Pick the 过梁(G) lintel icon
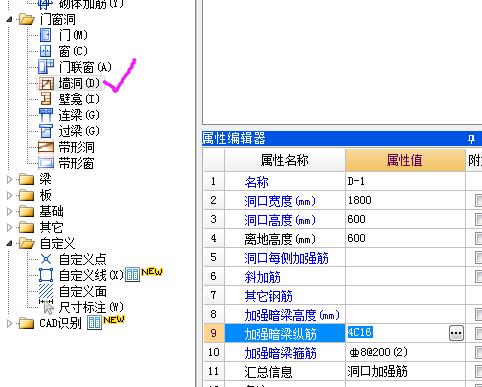The height and width of the screenshot is (387, 482). 46,131
